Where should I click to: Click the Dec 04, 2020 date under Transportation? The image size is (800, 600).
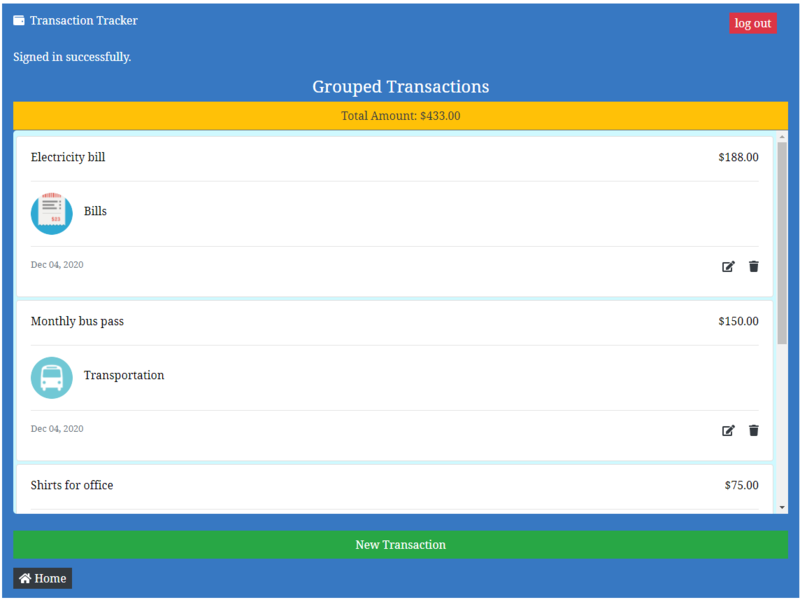pyautogui.click(x=57, y=429)
